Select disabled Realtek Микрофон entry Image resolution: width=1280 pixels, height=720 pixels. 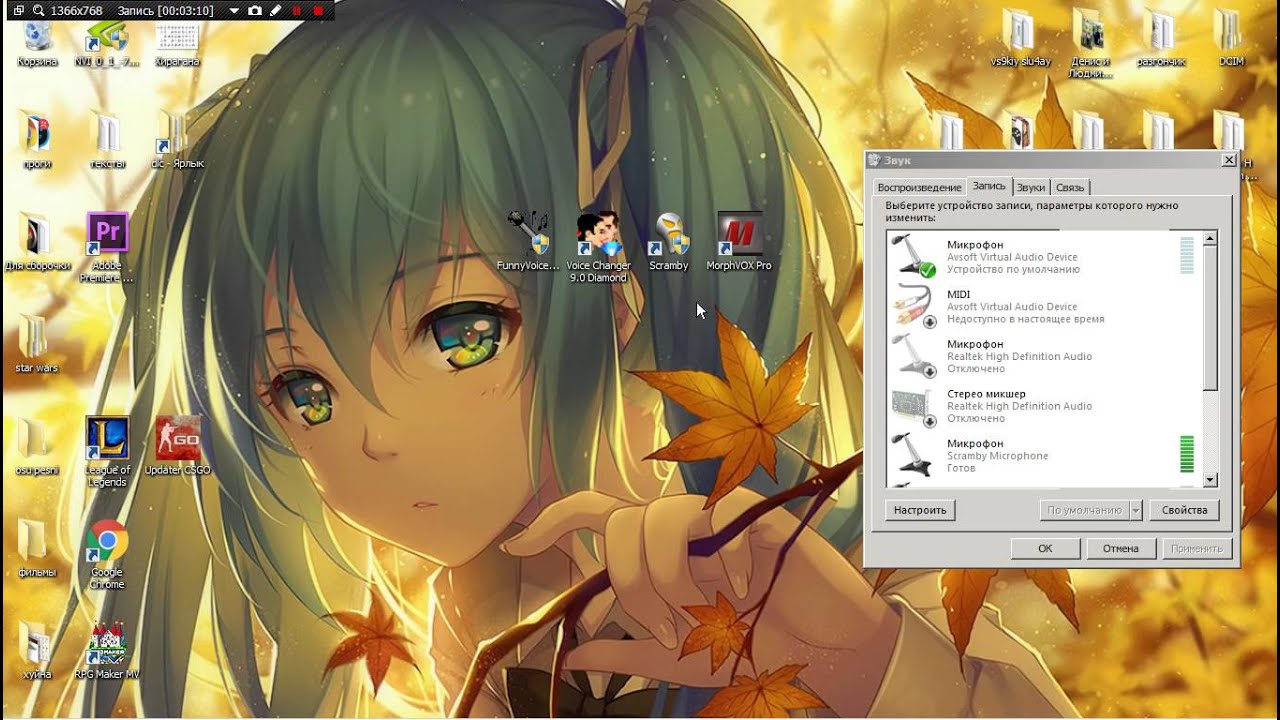(x=1044, y=356)
